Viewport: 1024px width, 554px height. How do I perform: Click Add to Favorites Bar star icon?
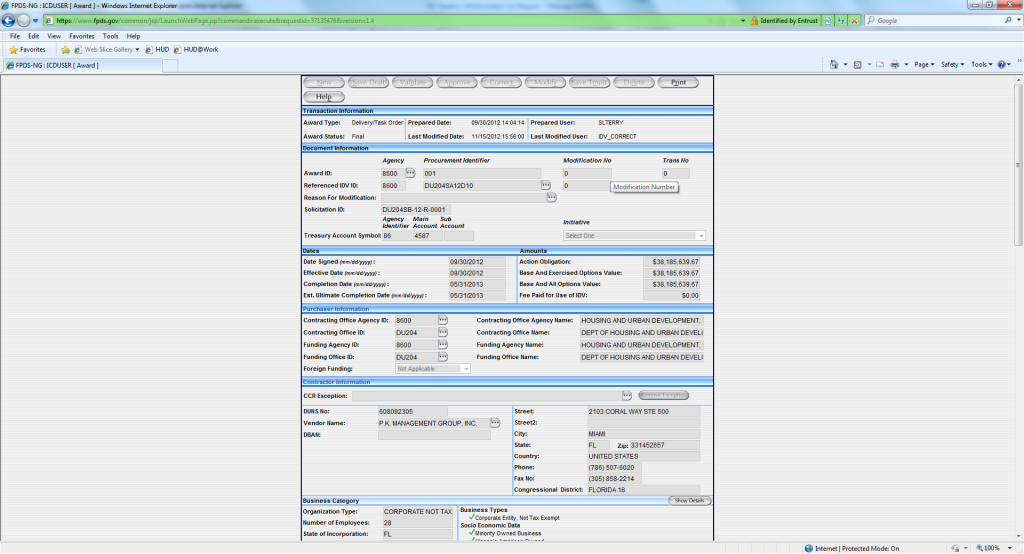65,50
